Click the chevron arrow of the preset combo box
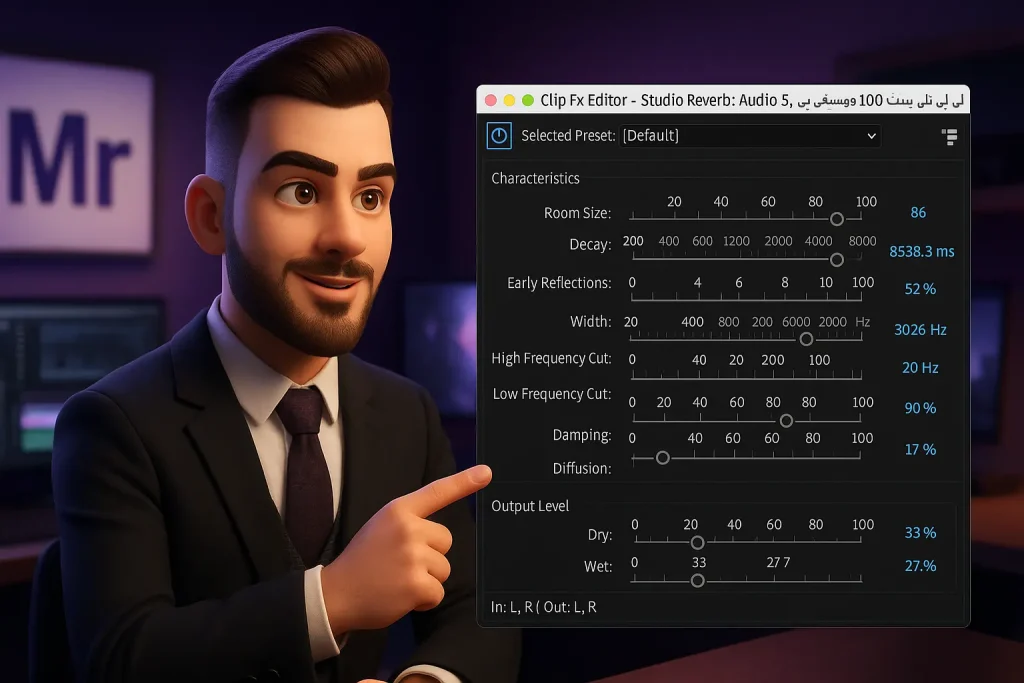This screenshot has width=1024, height=683. [x=871, y=136]
